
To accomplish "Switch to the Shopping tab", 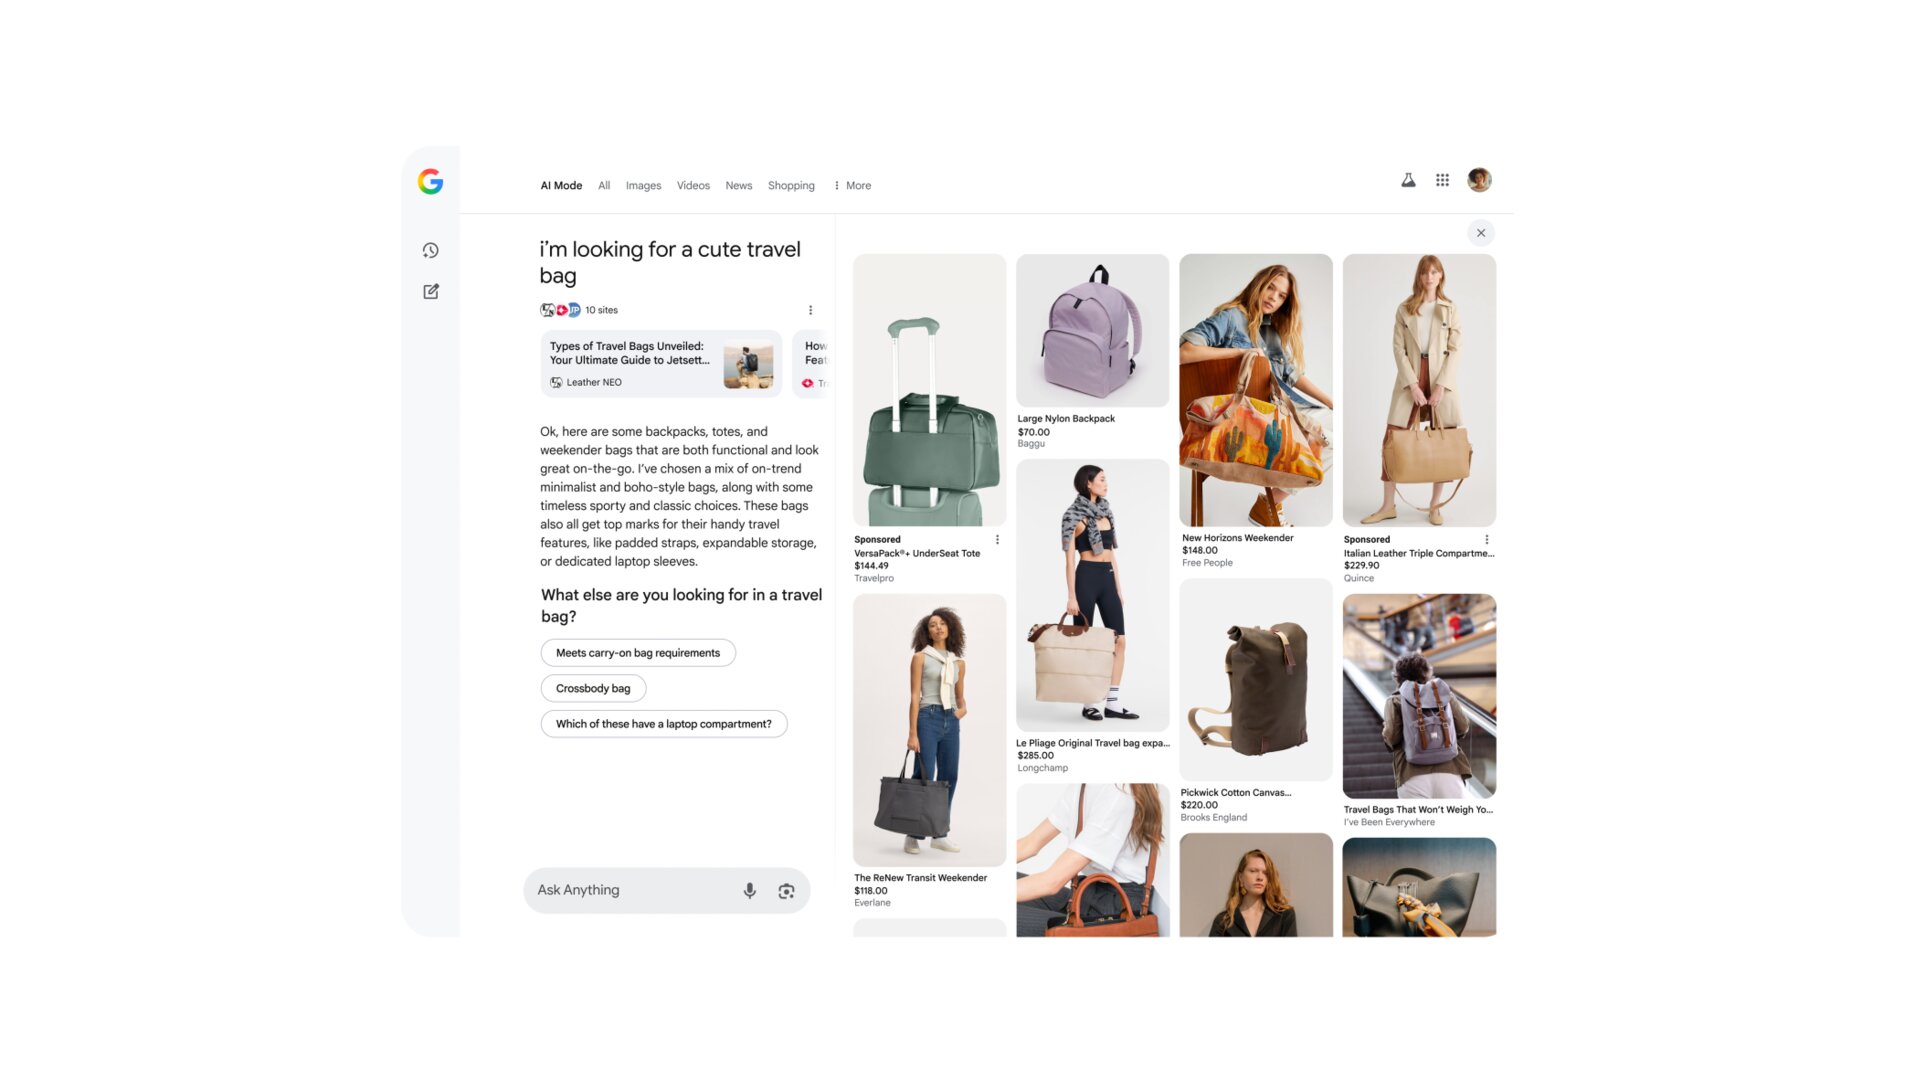I will (x=791, y=185).
